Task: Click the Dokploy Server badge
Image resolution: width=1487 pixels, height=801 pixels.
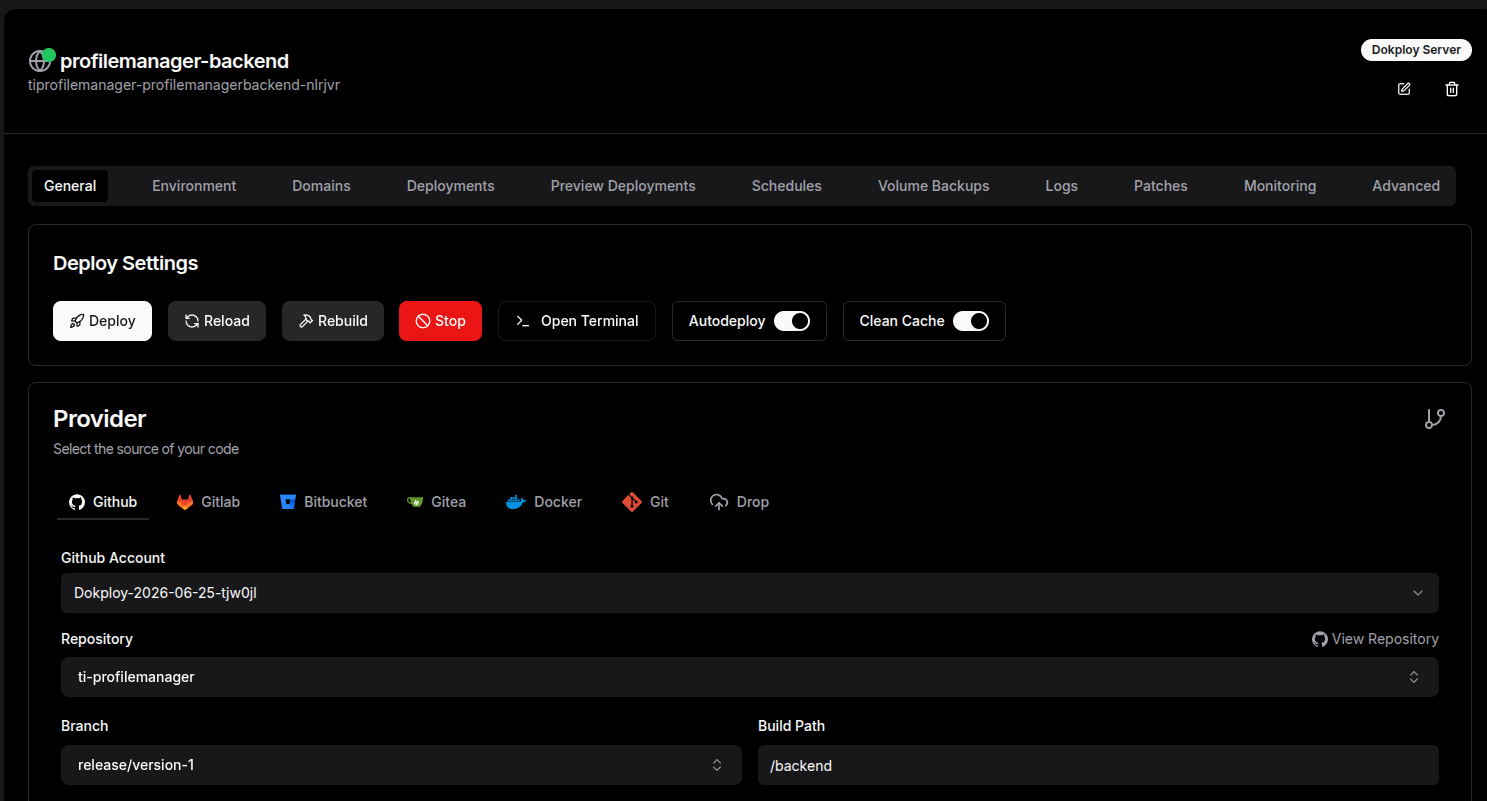Action: coord(1416,50)
